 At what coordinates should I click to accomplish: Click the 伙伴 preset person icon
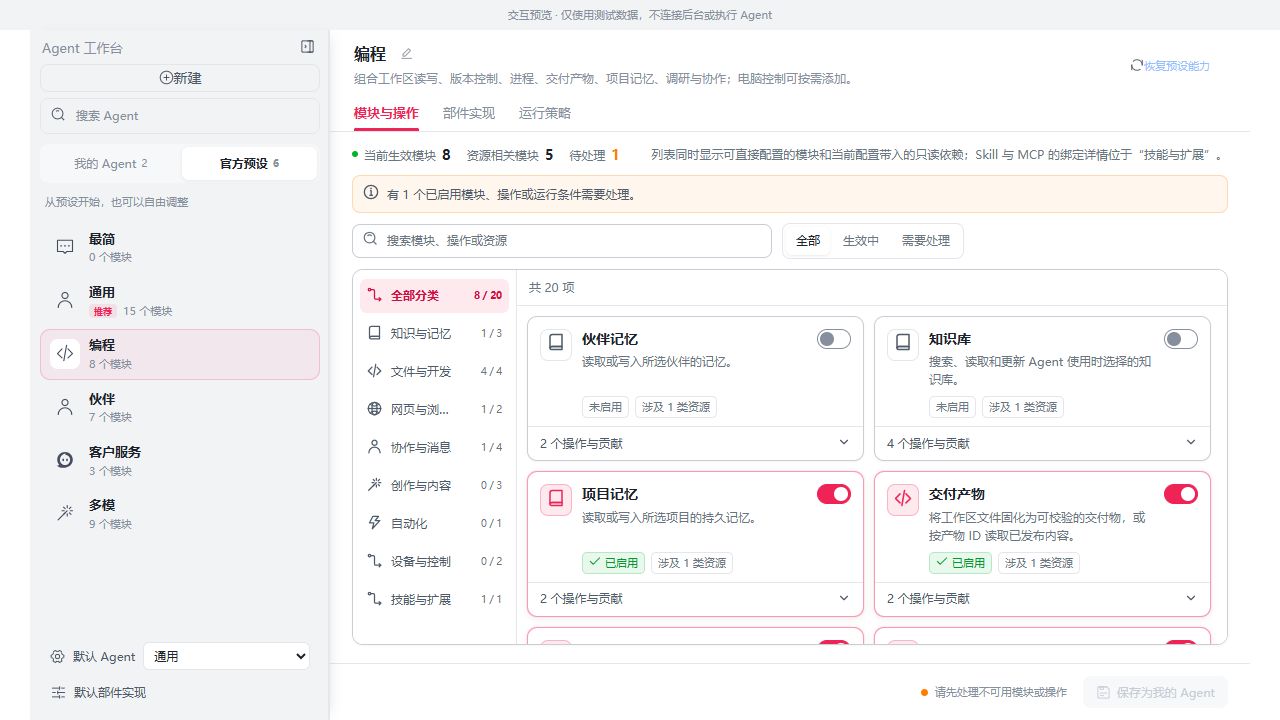[65, 407]
